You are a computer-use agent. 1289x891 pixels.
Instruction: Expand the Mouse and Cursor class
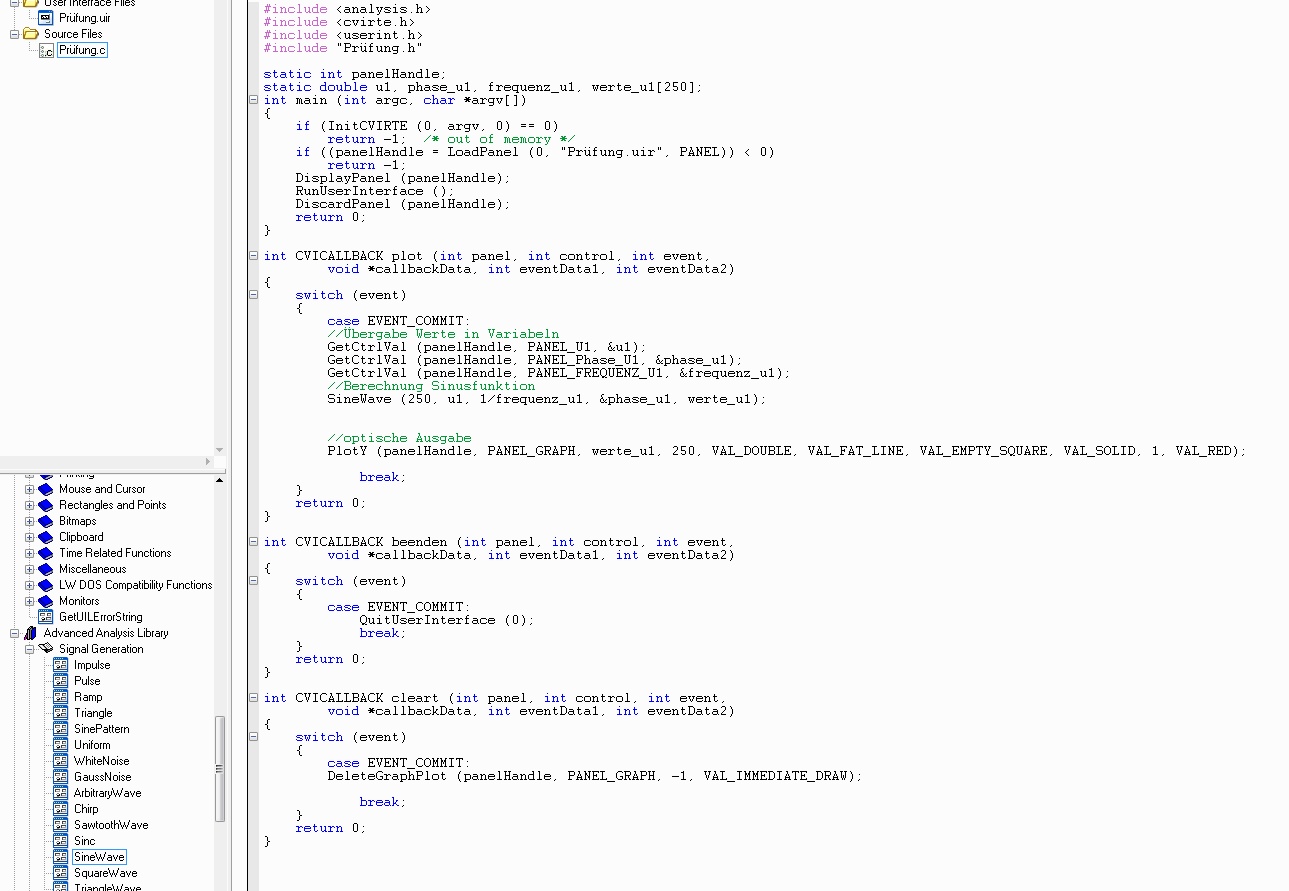(x=29, y=489)
